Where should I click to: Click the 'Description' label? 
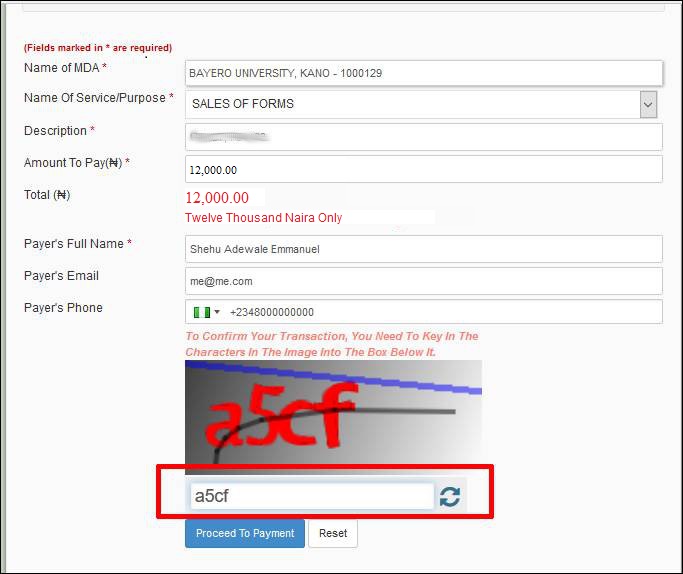coord(59,131)
